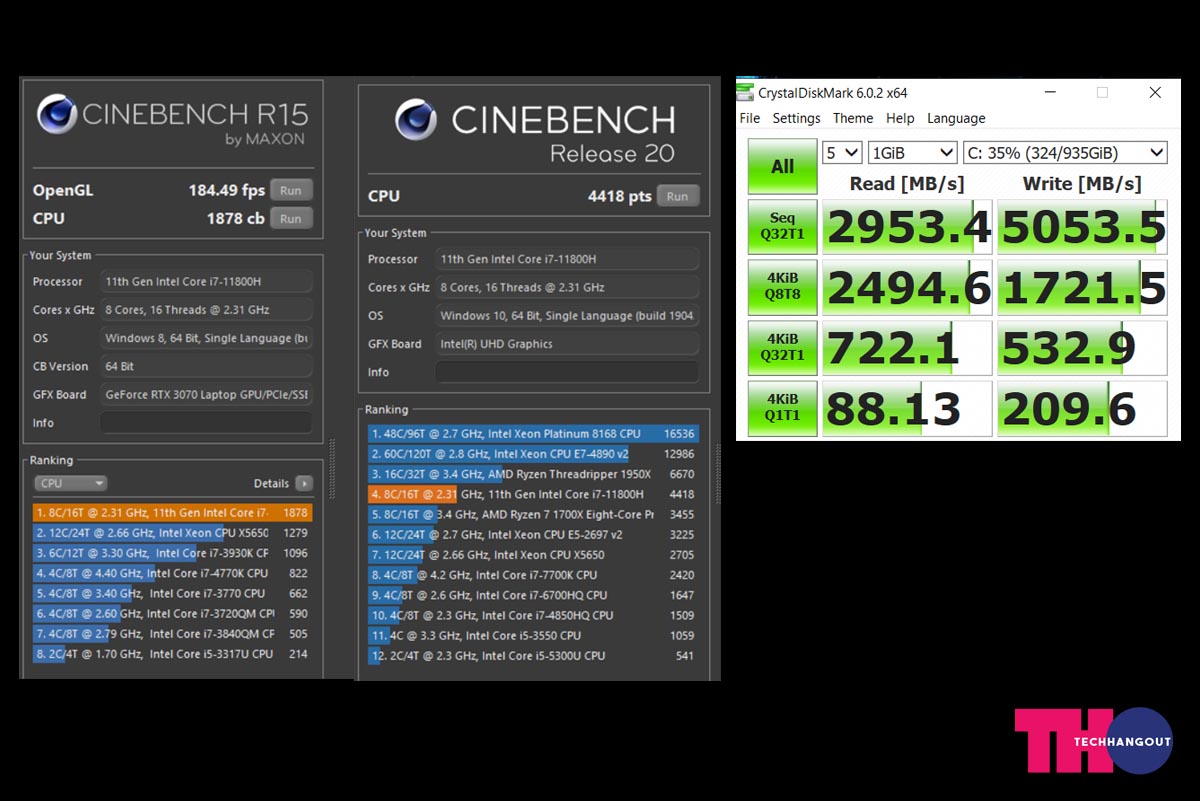Open the Help menu in CrystalDiskMark
Image resolution: width=1200 pixels, height=801 pixels.
click(900, 118)
